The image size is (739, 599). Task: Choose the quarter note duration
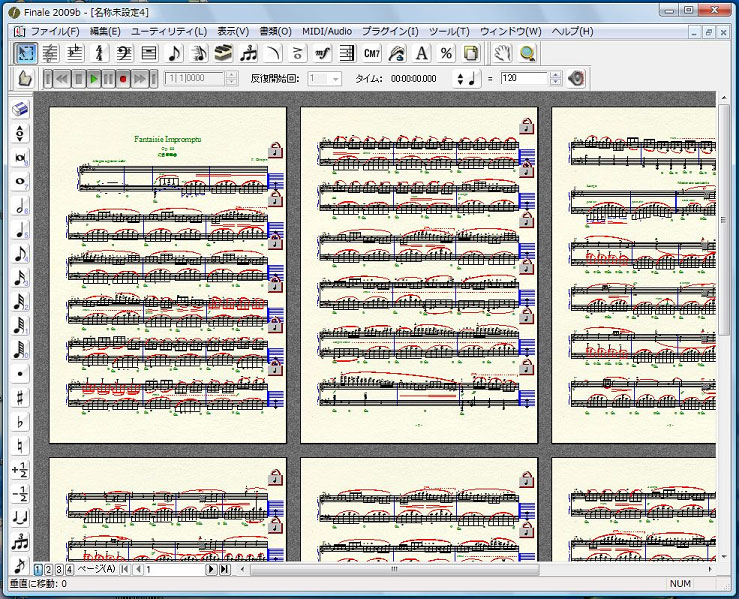coord(20,229)
